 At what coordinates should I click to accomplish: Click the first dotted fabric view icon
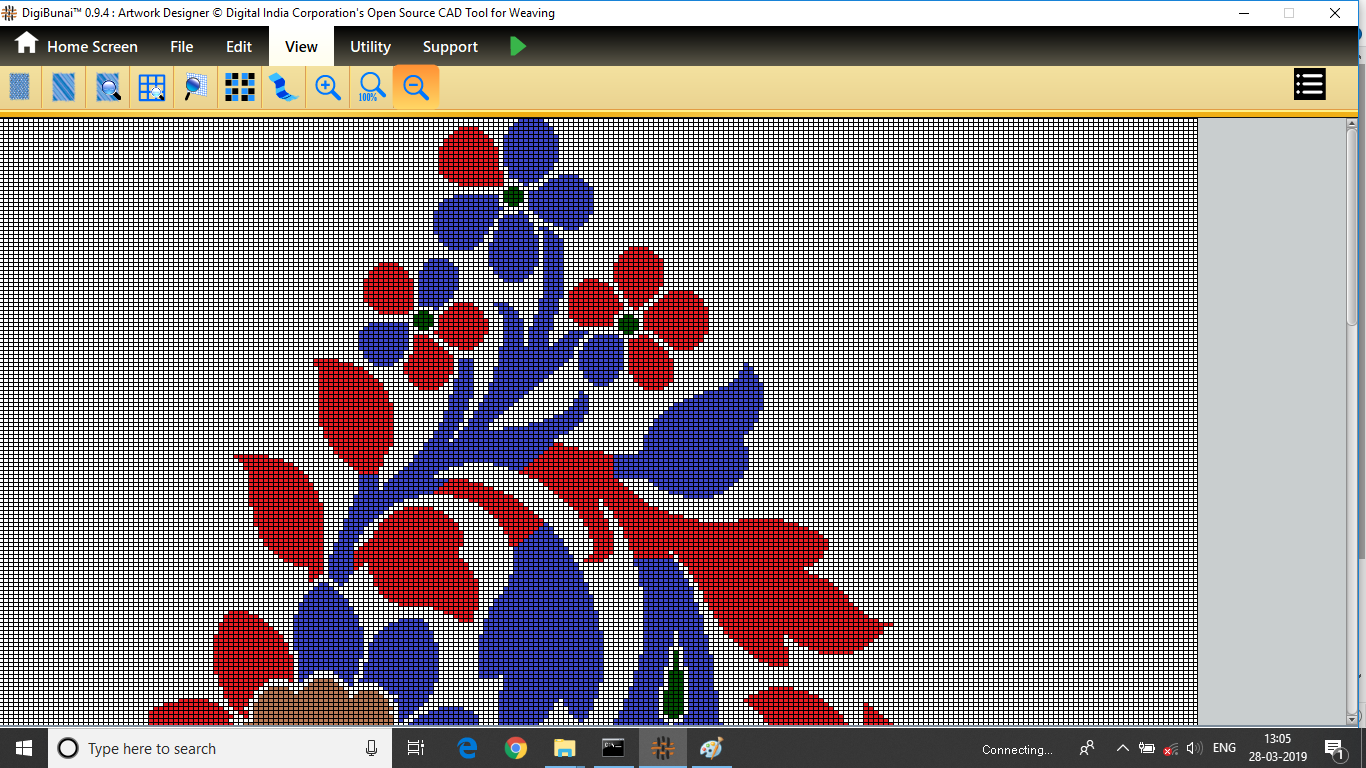20,87
